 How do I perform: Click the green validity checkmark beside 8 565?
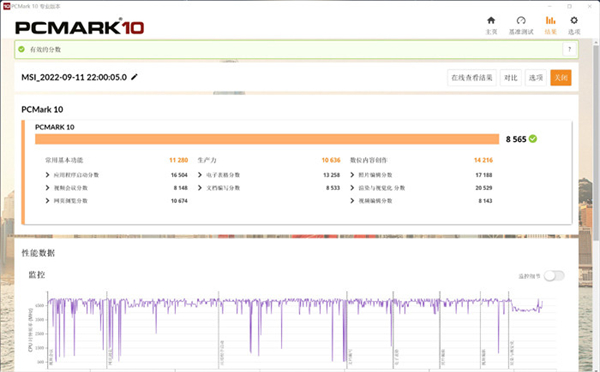coord(533,139)
